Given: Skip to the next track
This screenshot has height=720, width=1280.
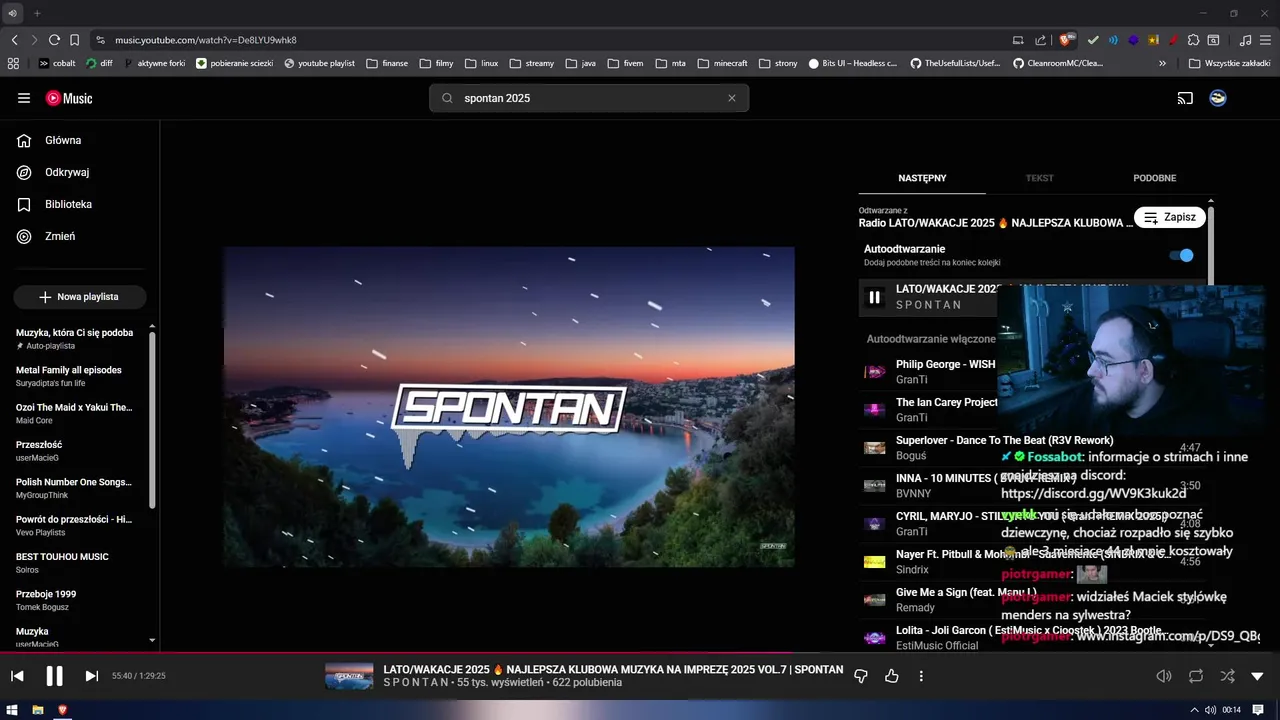Looking at the screenshot, I should (91, 676).
